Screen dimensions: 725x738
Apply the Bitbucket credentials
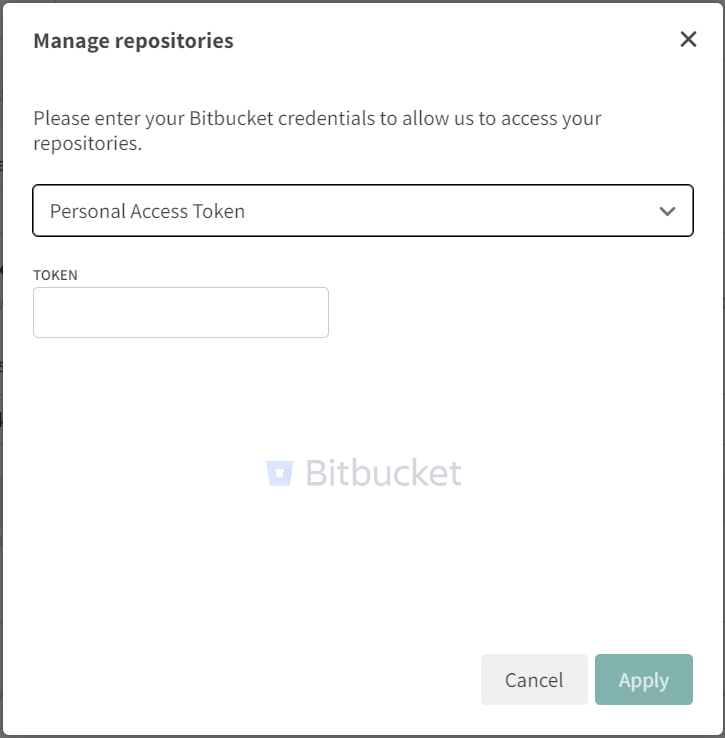point(643,680)
